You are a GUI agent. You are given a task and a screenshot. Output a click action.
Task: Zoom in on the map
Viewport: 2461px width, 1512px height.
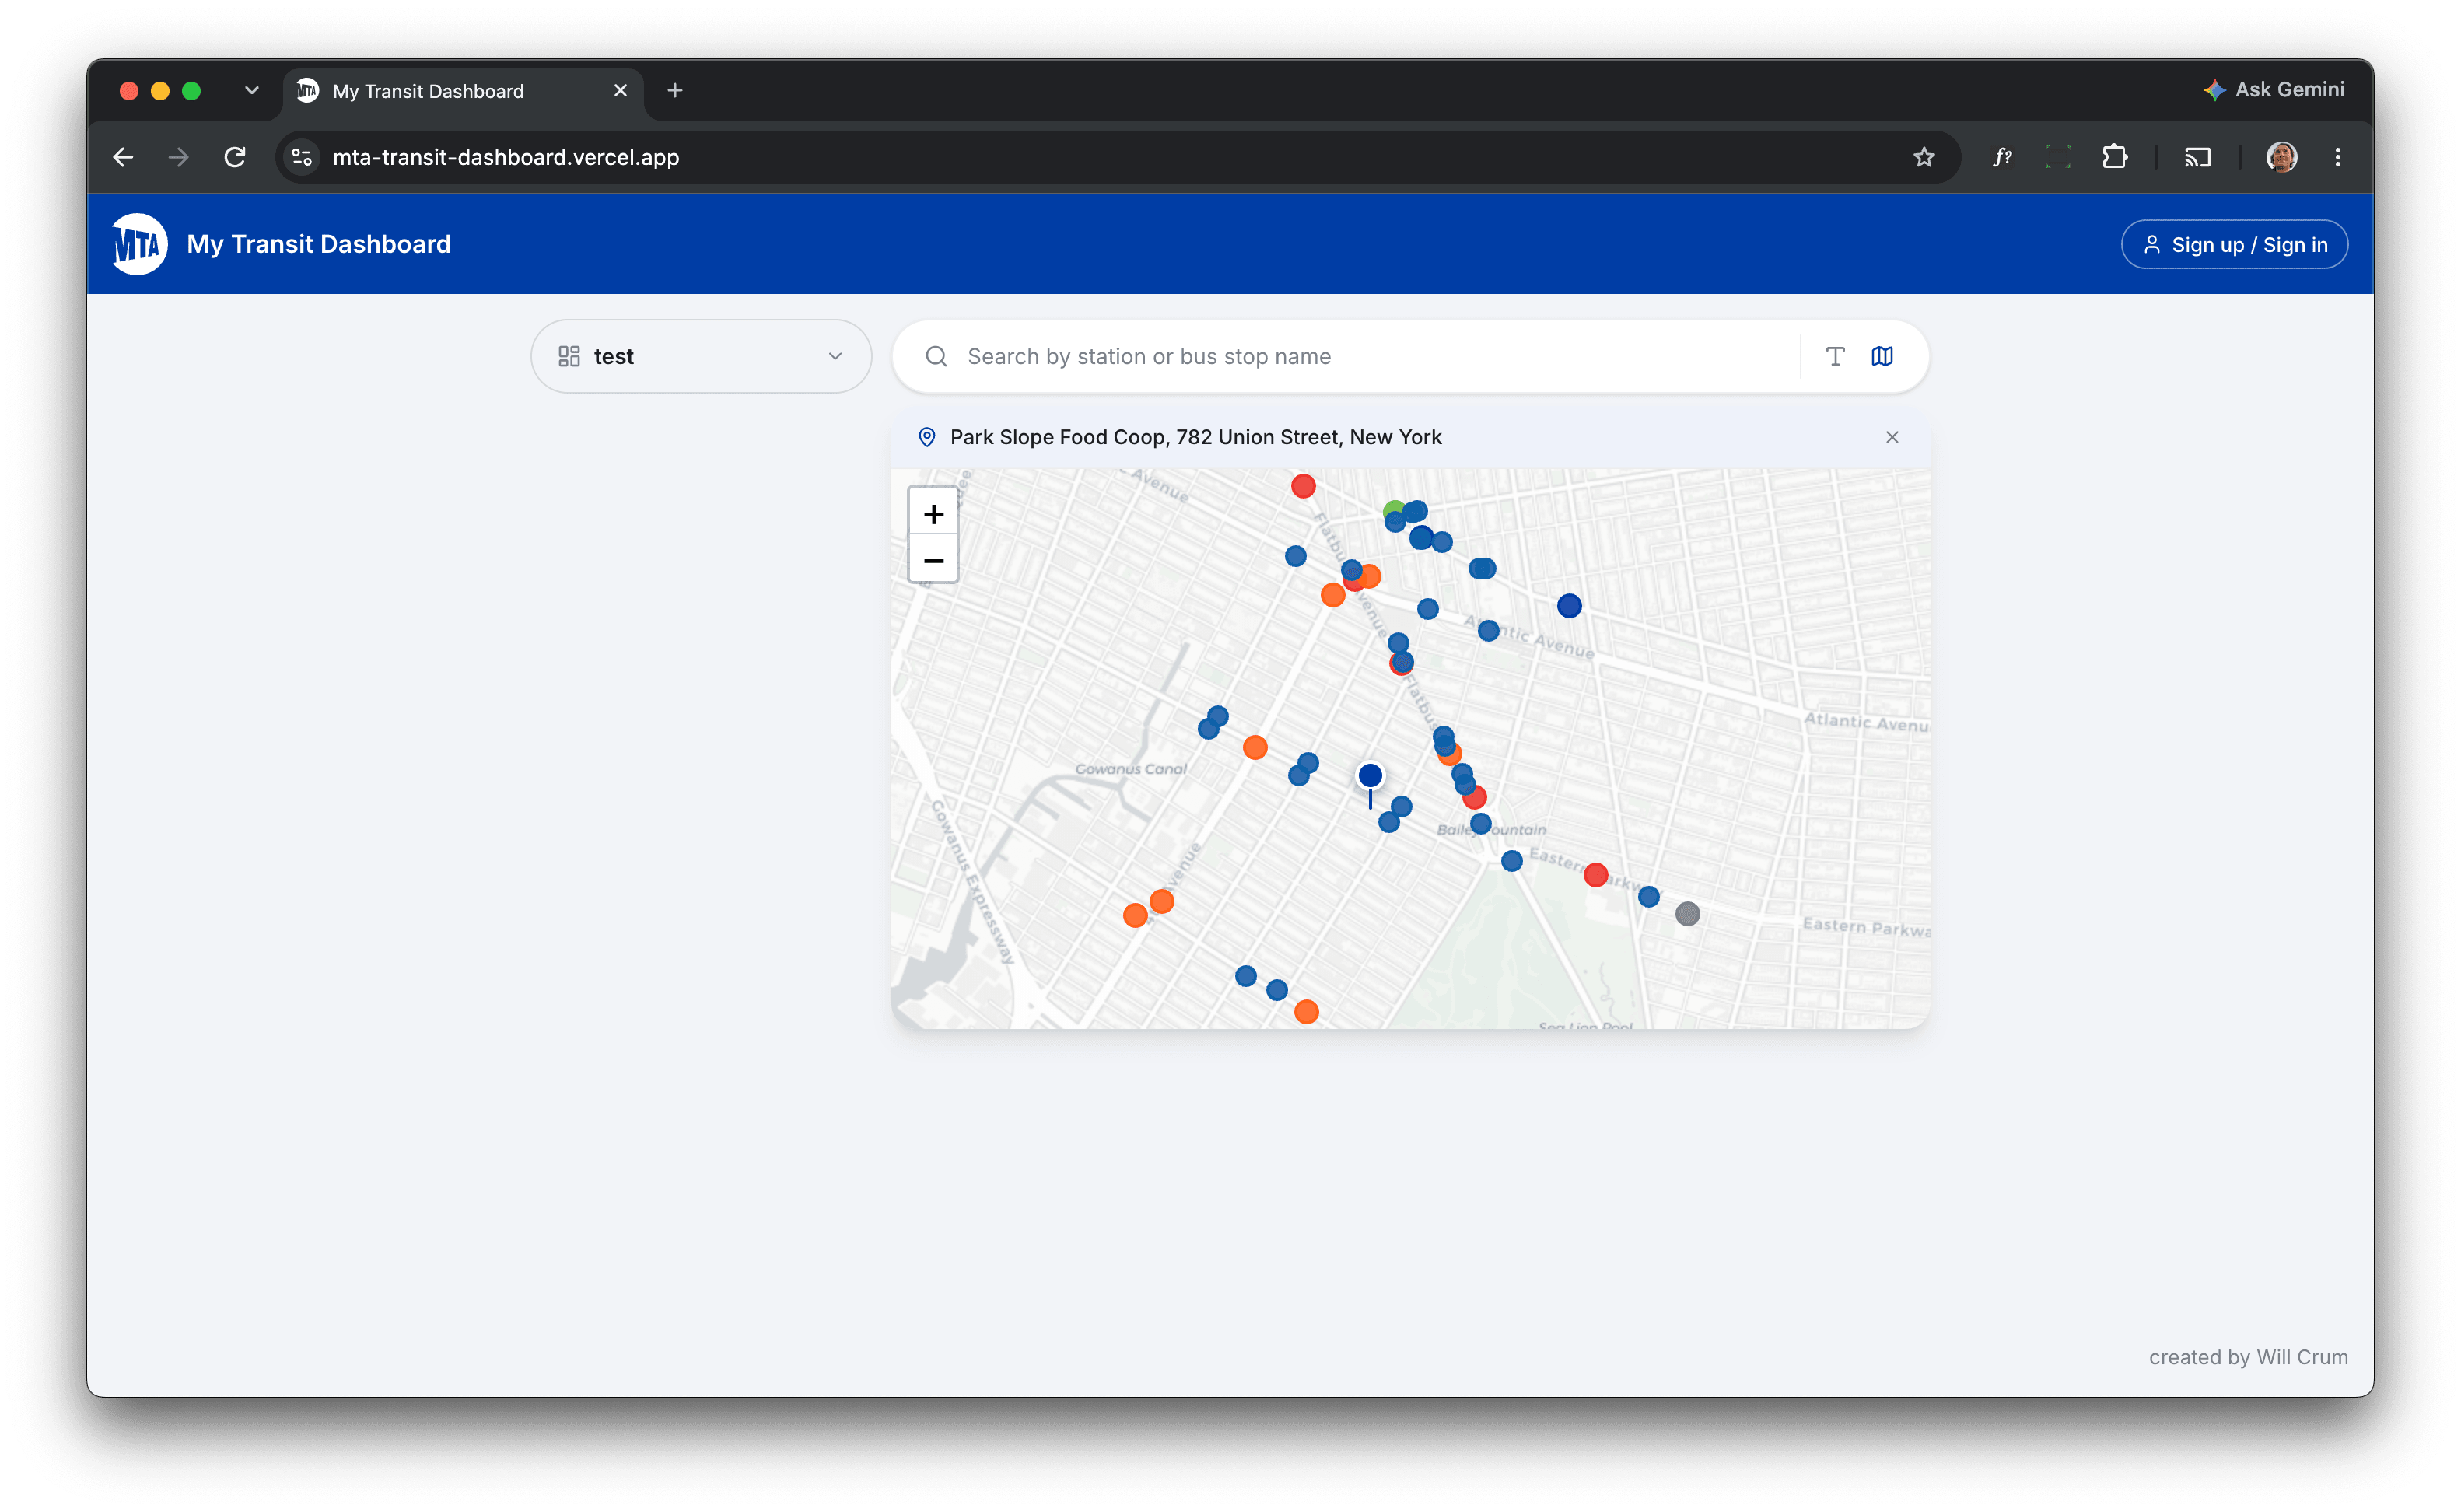tap(933, 514)
